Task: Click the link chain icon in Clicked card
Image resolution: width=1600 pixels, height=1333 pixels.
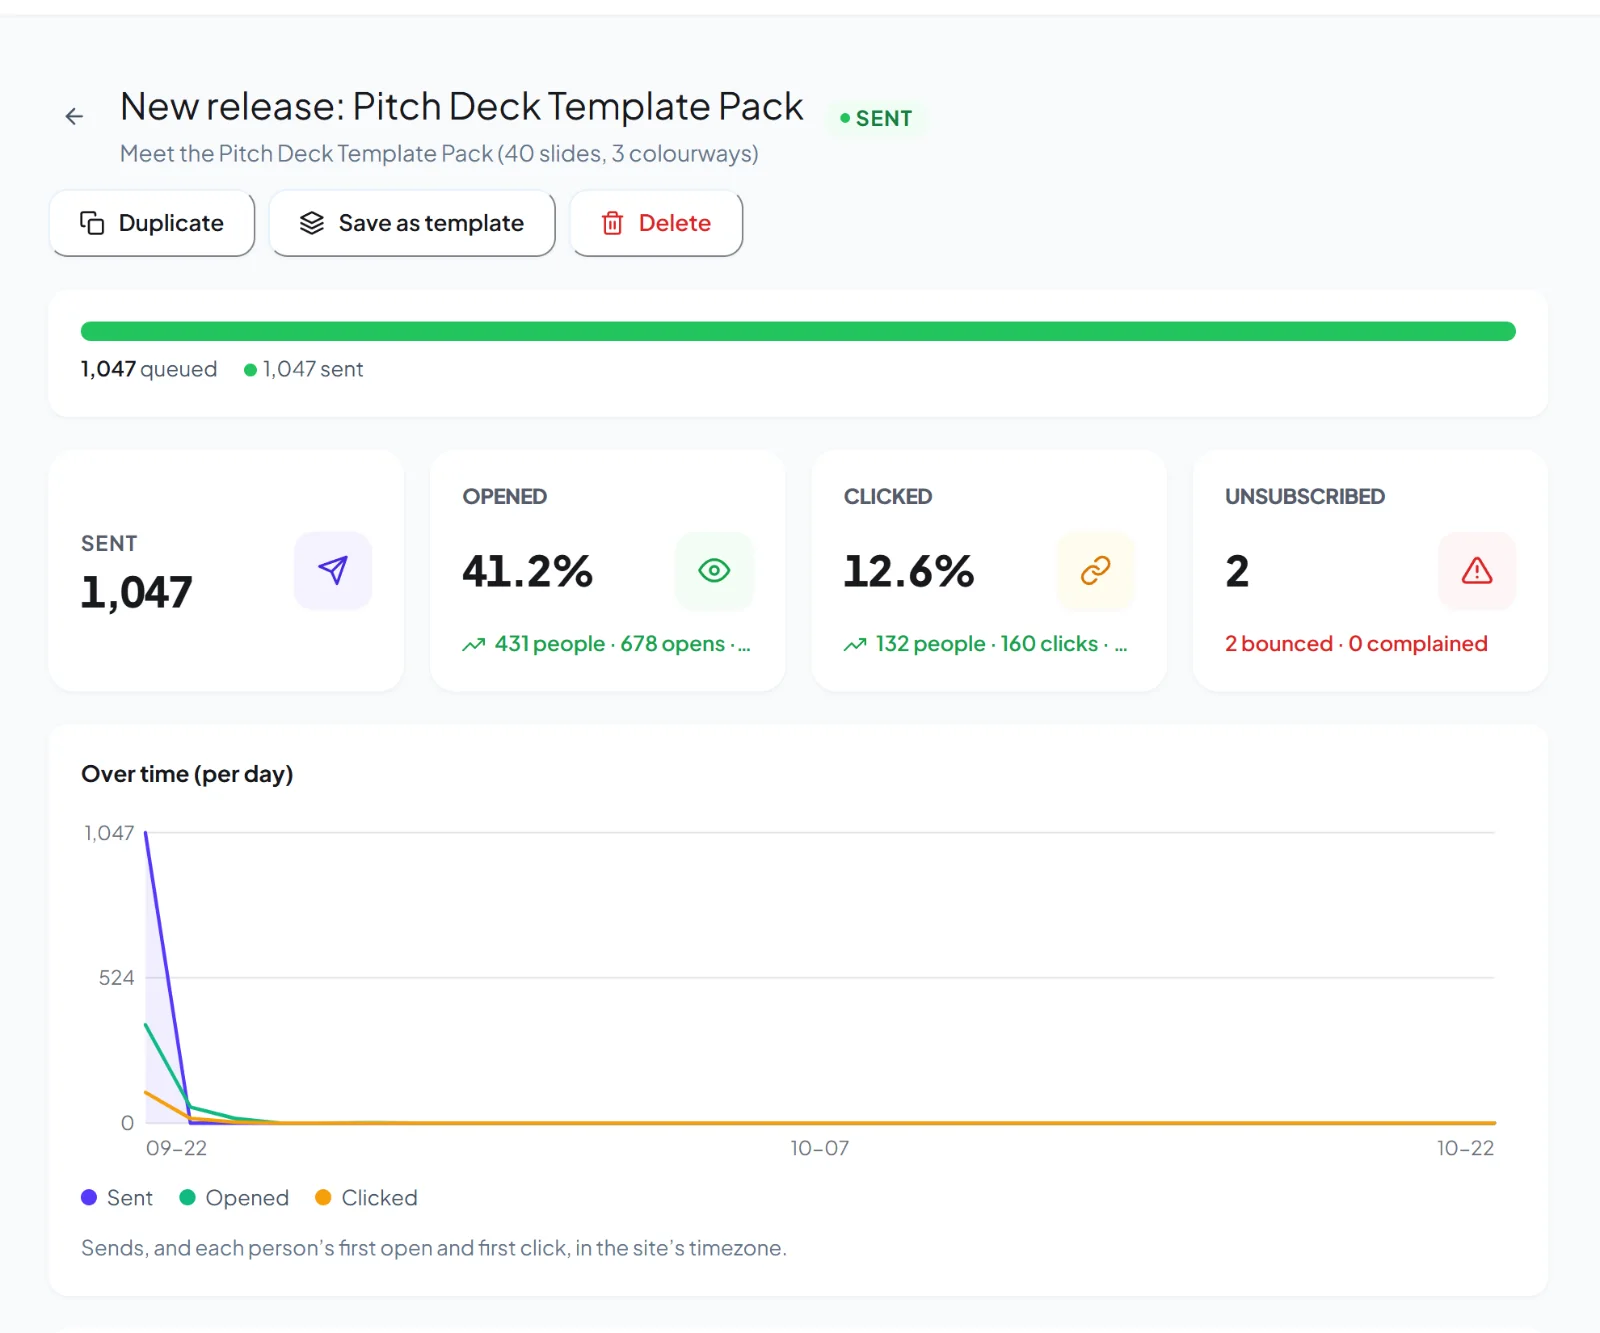Action: pyautogui.click(x=1096, y=571)
